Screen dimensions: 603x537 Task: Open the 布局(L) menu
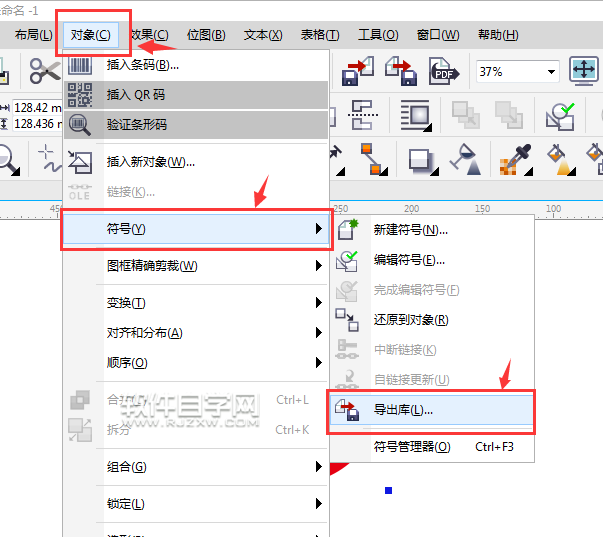pyautogui.click(x=33, y=35)
